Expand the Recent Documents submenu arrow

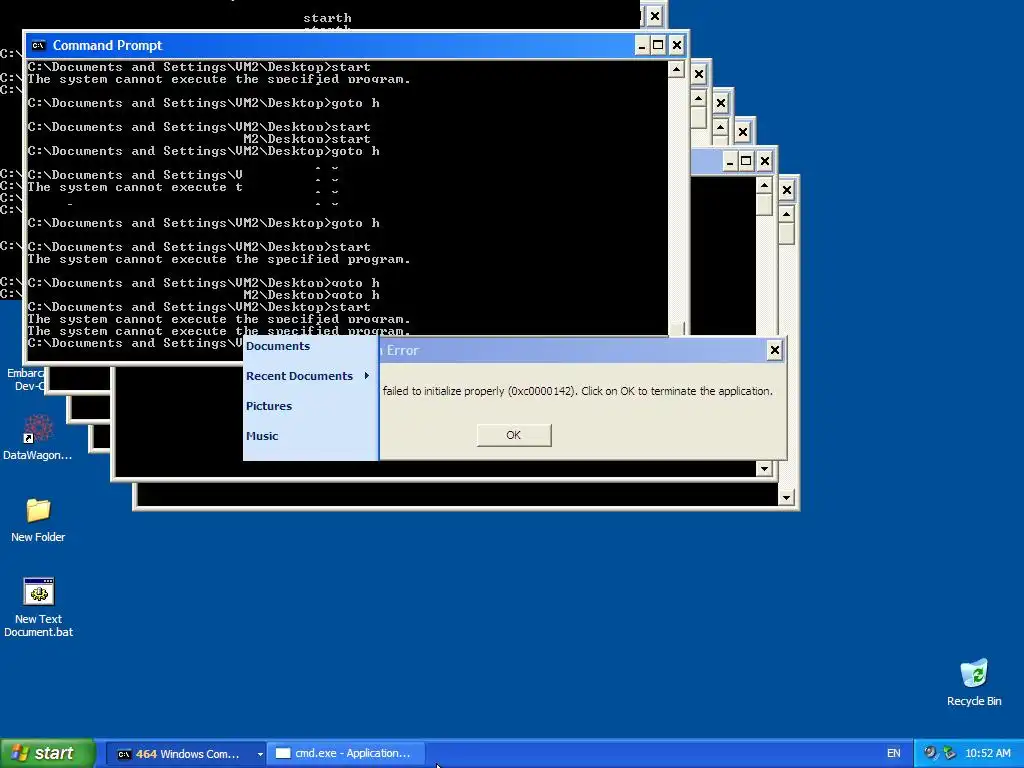click(x=367, y=376)
